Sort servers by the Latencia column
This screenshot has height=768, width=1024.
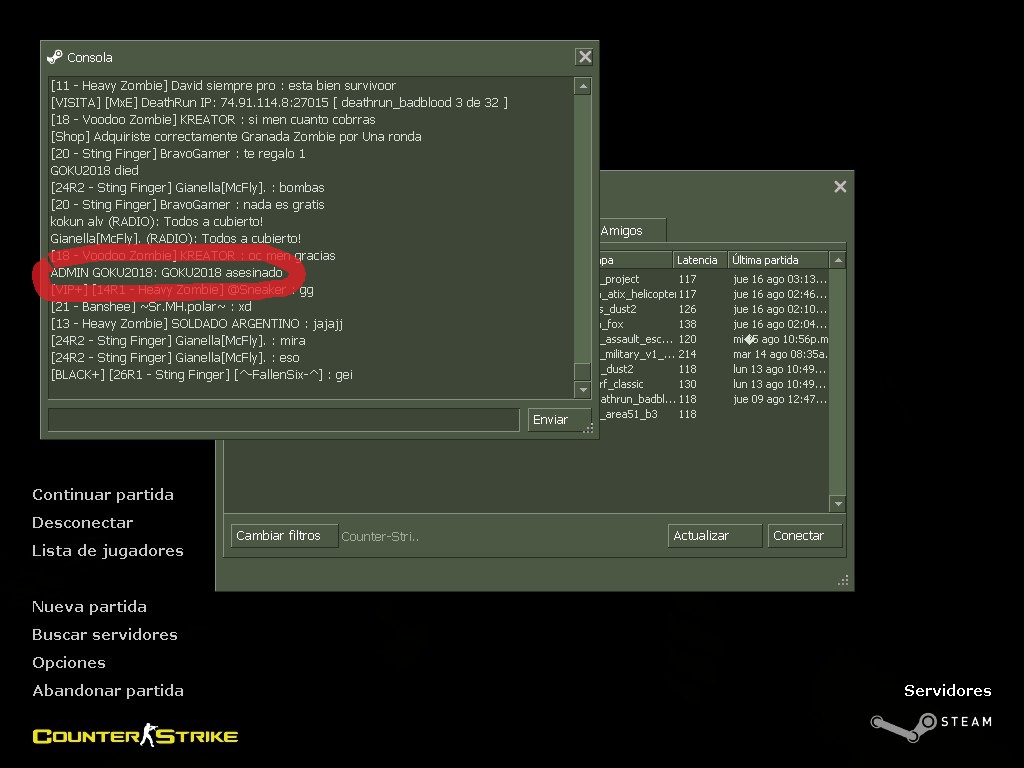pyautogui.click(x=699, y=260)
